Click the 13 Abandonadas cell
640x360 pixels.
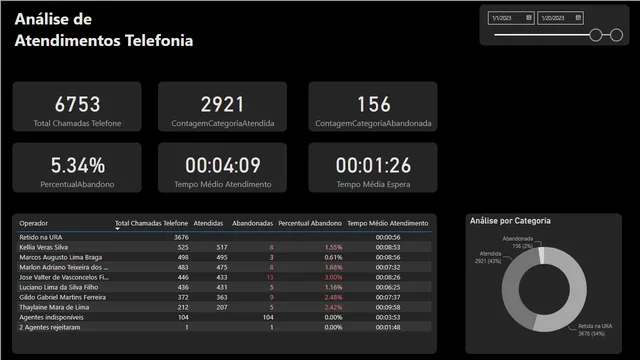270,278
